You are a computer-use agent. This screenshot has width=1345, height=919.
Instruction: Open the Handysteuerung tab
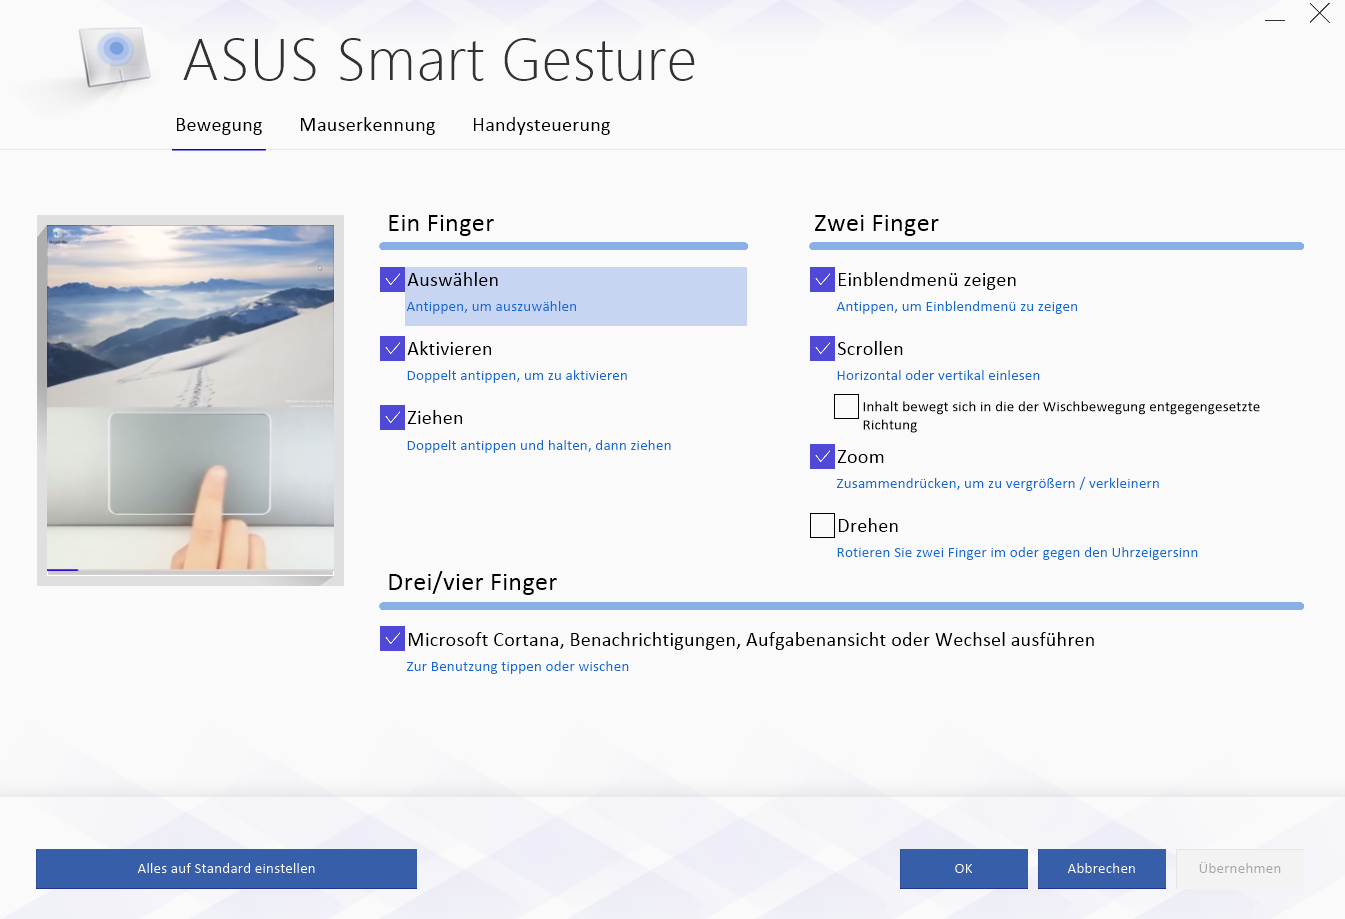(x=541, y=125)
